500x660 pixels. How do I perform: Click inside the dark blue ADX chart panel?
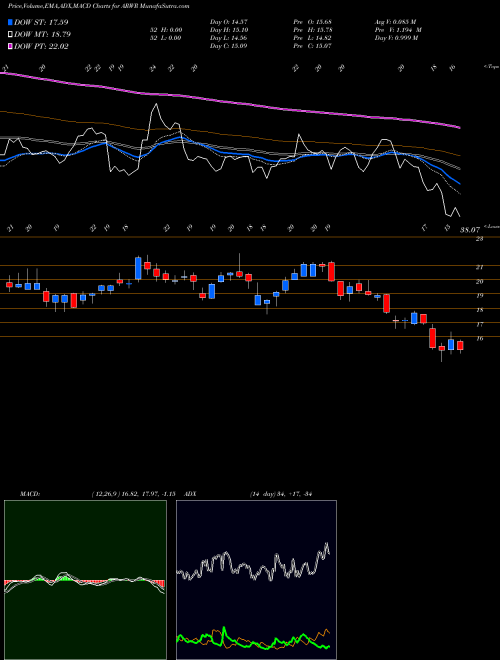coord(256,580)
